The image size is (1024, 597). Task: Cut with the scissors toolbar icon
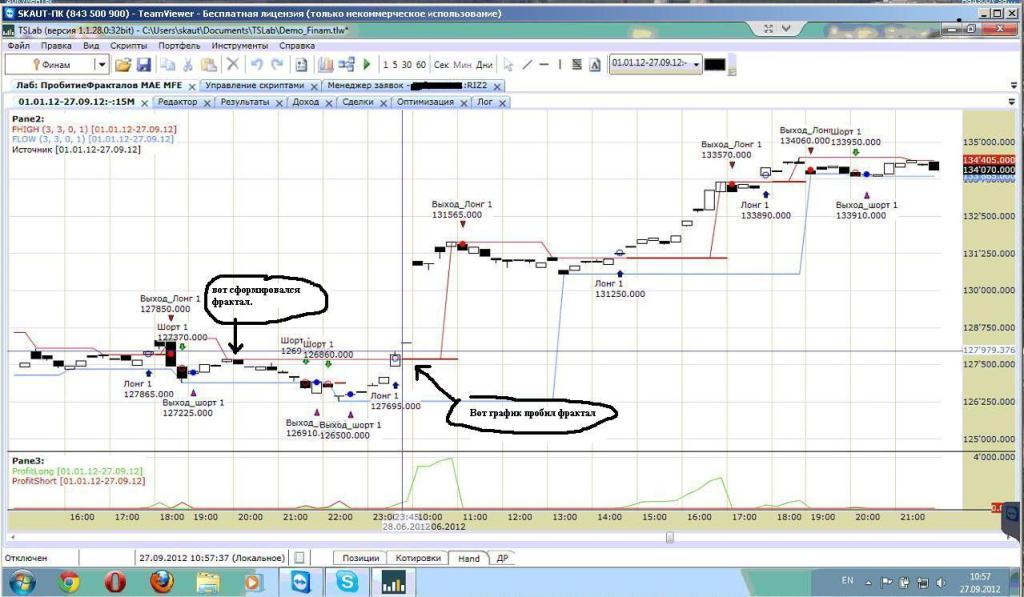tap(188, 64)
